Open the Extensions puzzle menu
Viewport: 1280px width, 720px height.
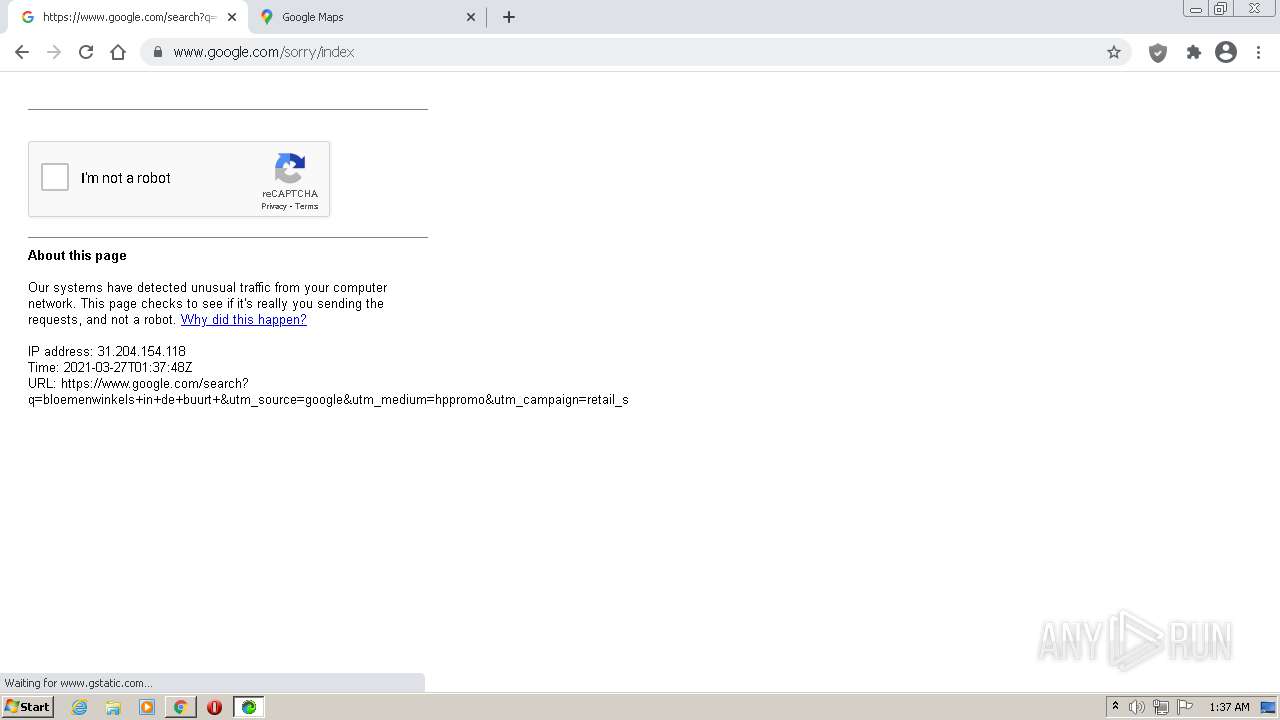coord(1193,52)
